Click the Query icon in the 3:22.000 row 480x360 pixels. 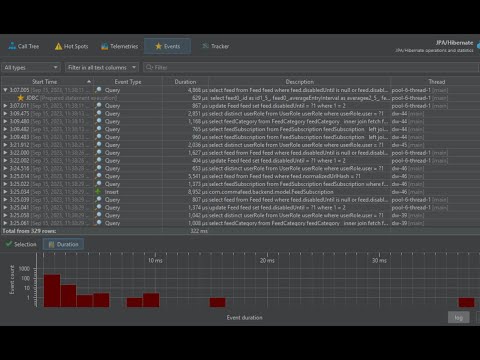click(x=99, y=153)
